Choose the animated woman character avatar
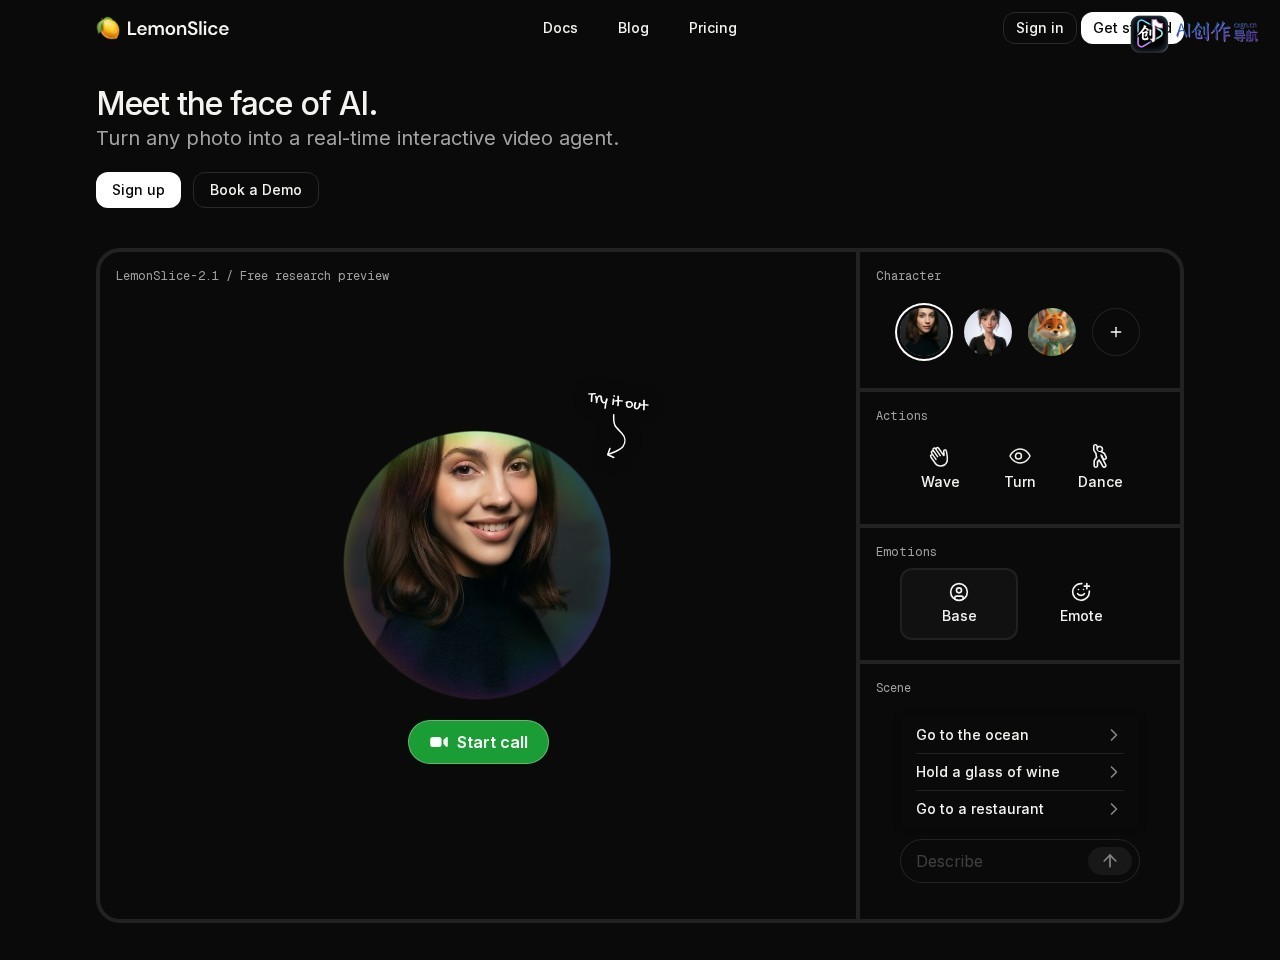Viewport: 1280px width, 960px height. click(988, 332)
